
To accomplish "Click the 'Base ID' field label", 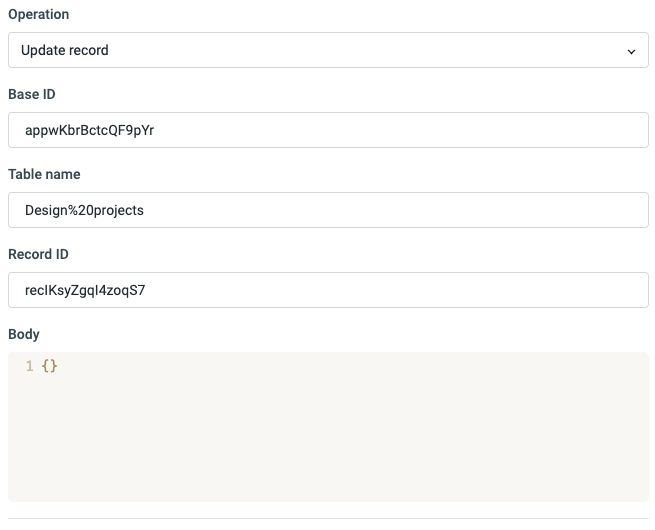I will (x=33, y=94).
